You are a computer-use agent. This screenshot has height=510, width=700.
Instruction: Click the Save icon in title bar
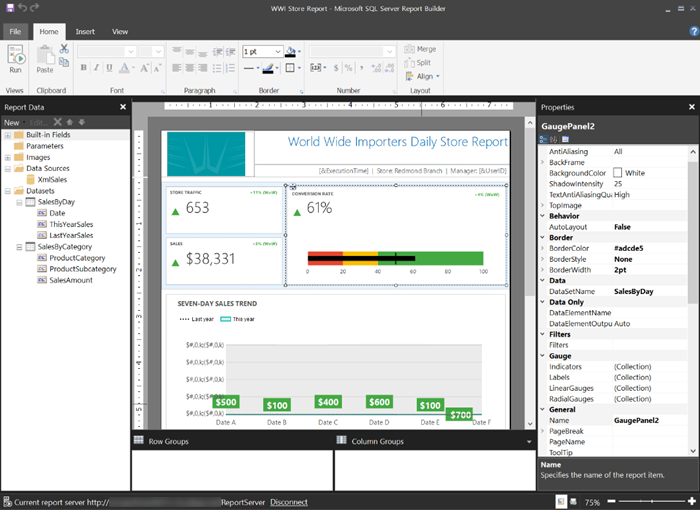coord(8,8)
